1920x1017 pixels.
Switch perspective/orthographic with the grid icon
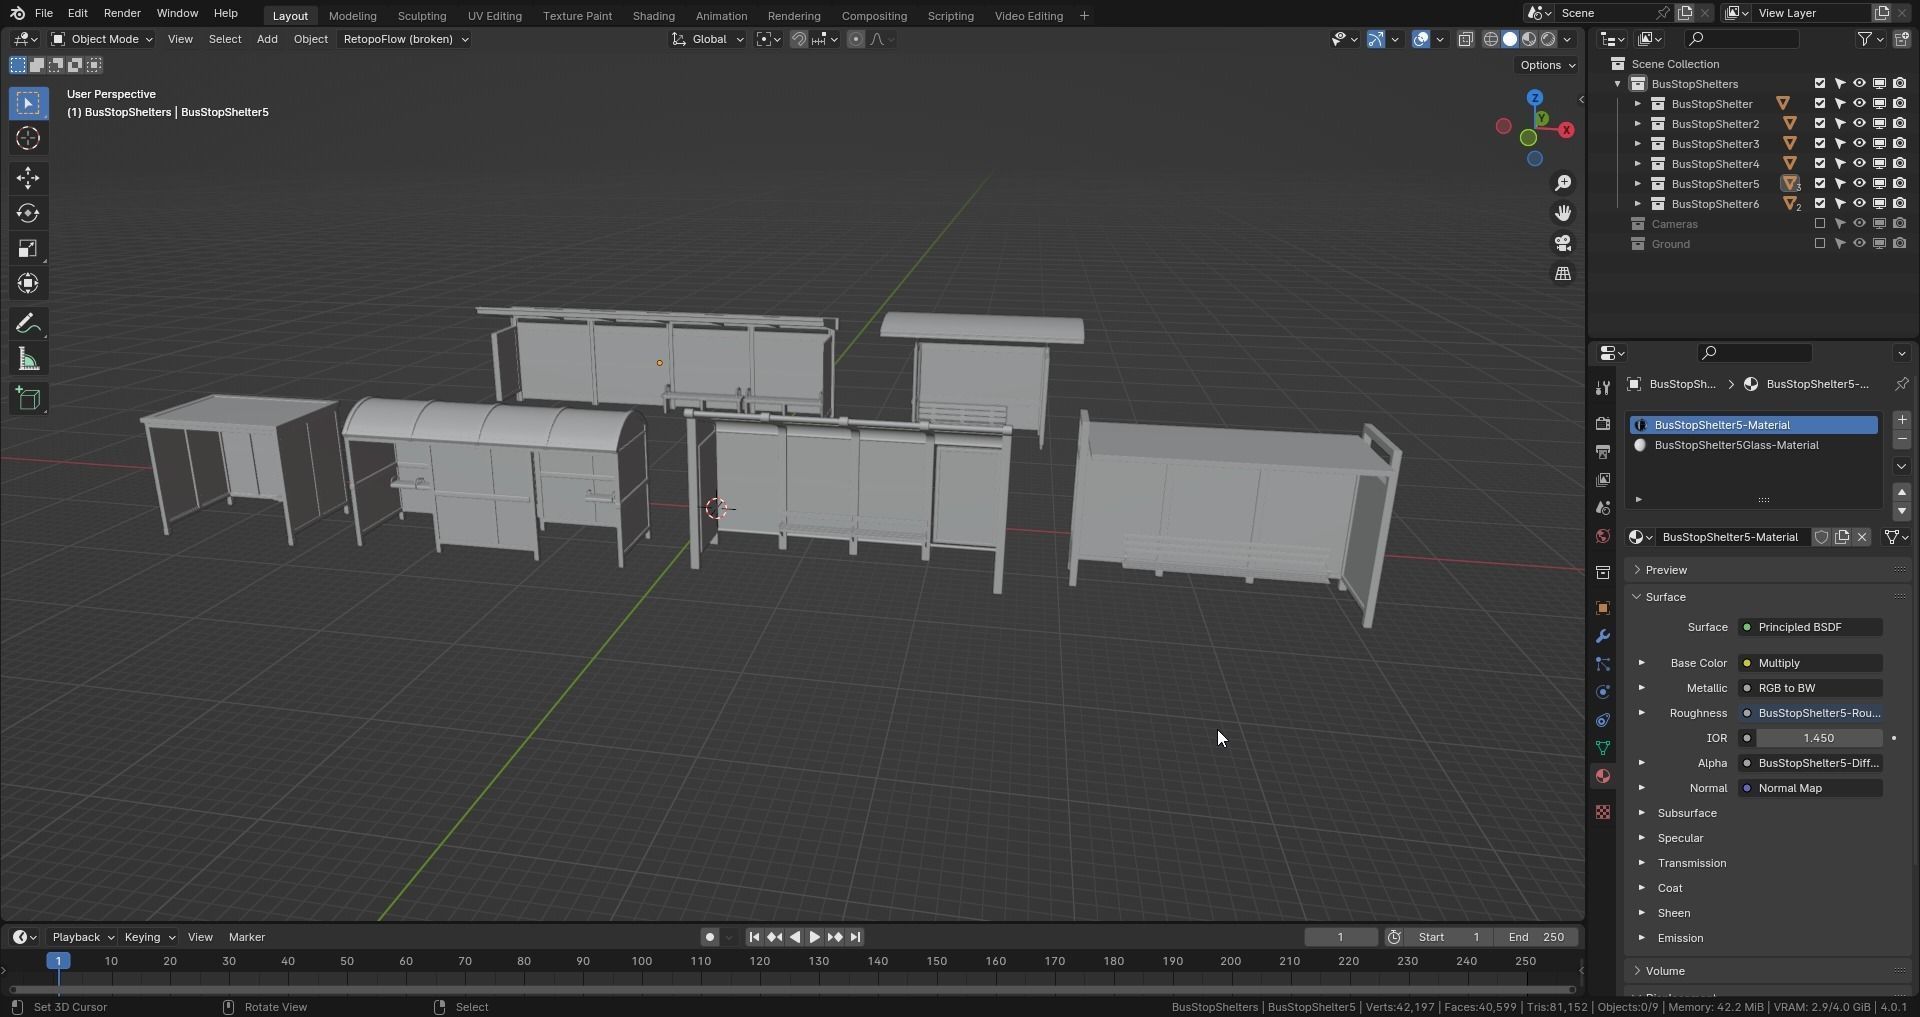[x=1563, y=273]
